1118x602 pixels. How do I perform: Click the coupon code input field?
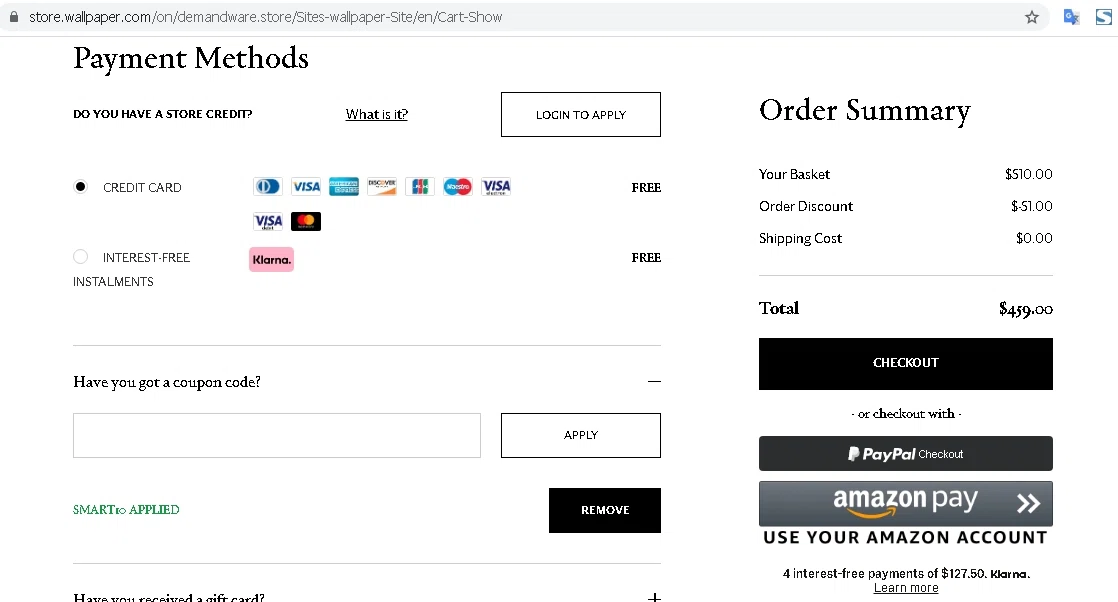coord(277,435)
